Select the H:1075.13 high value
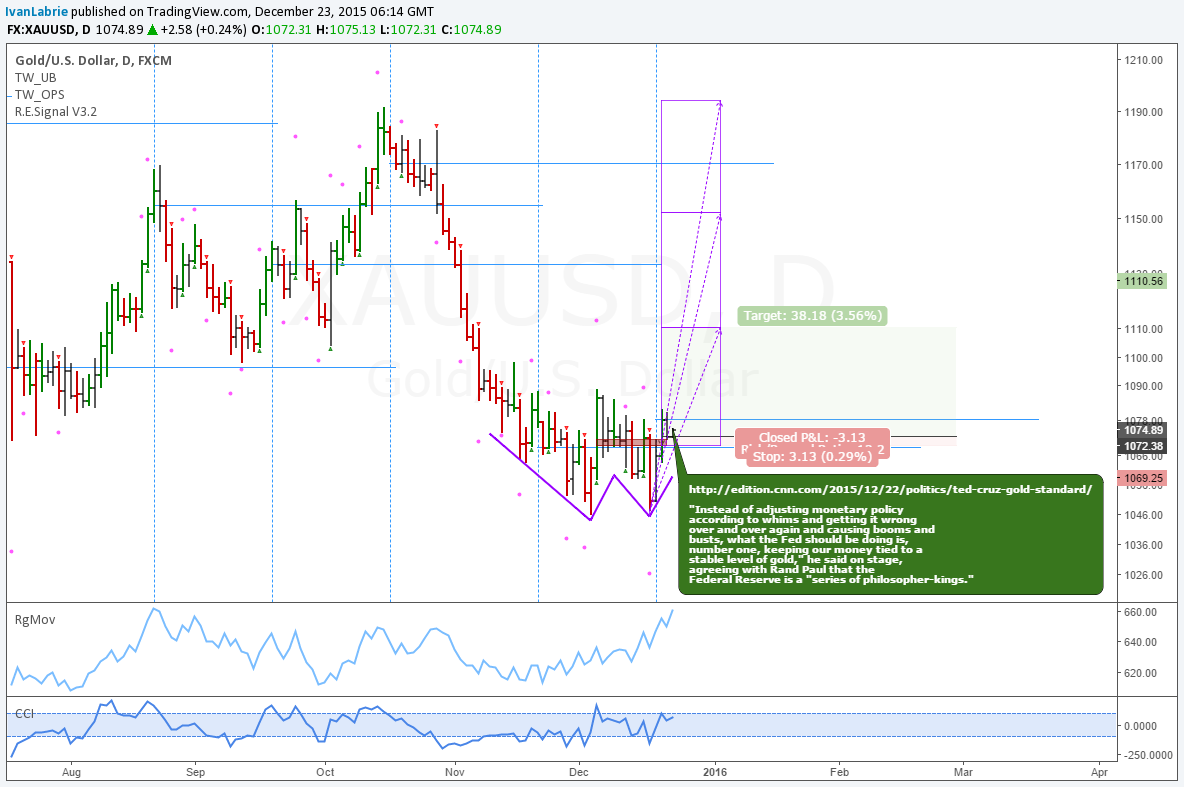The width and height of the screenshot is (1184, 787). (x=346, y=29)
